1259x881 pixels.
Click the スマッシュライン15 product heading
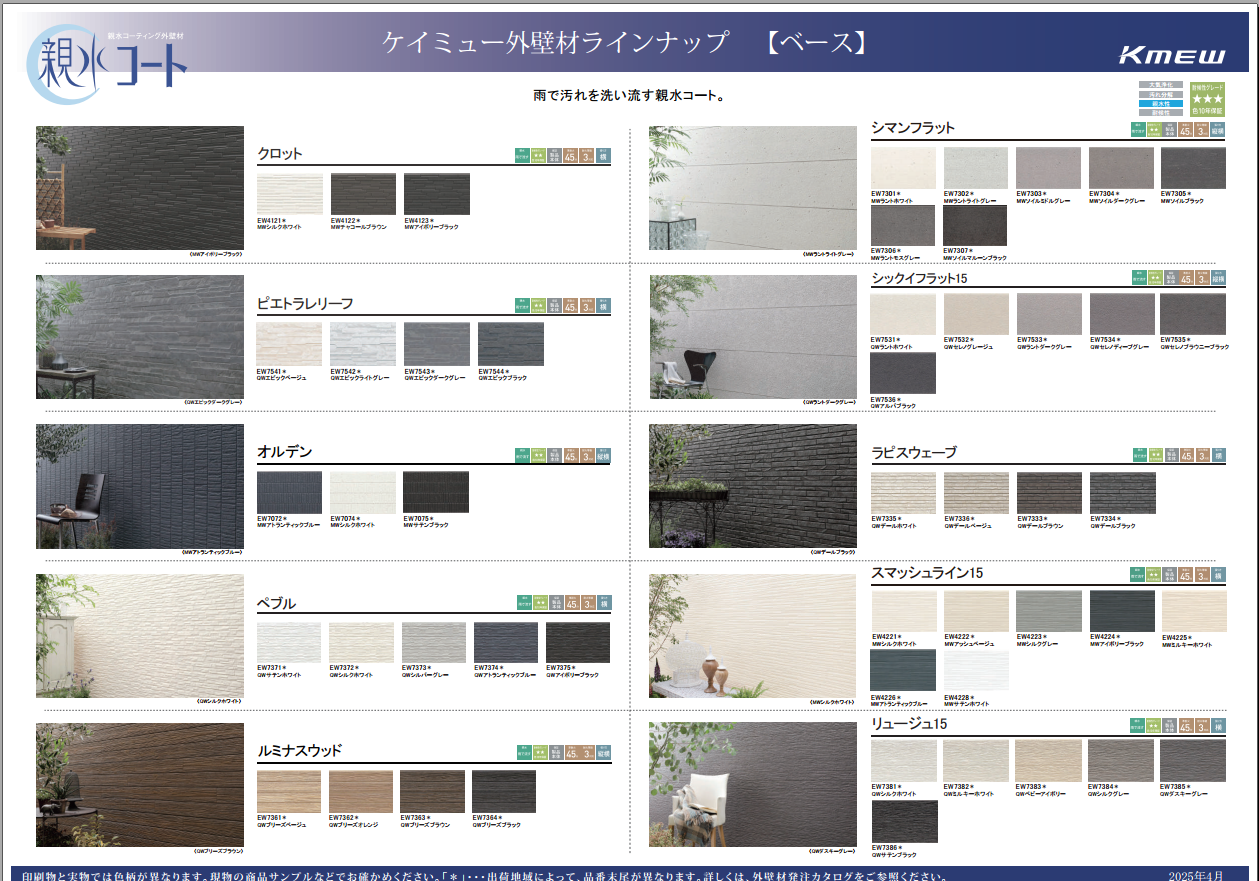point(927,573)
